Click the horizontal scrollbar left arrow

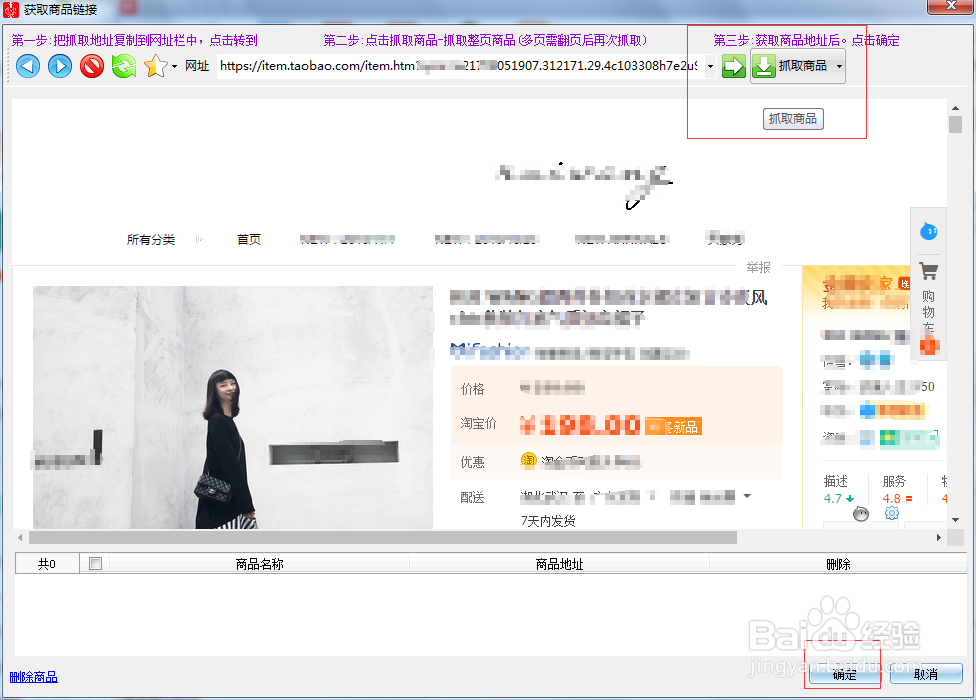pyautogui.click(x=20, y=537)
